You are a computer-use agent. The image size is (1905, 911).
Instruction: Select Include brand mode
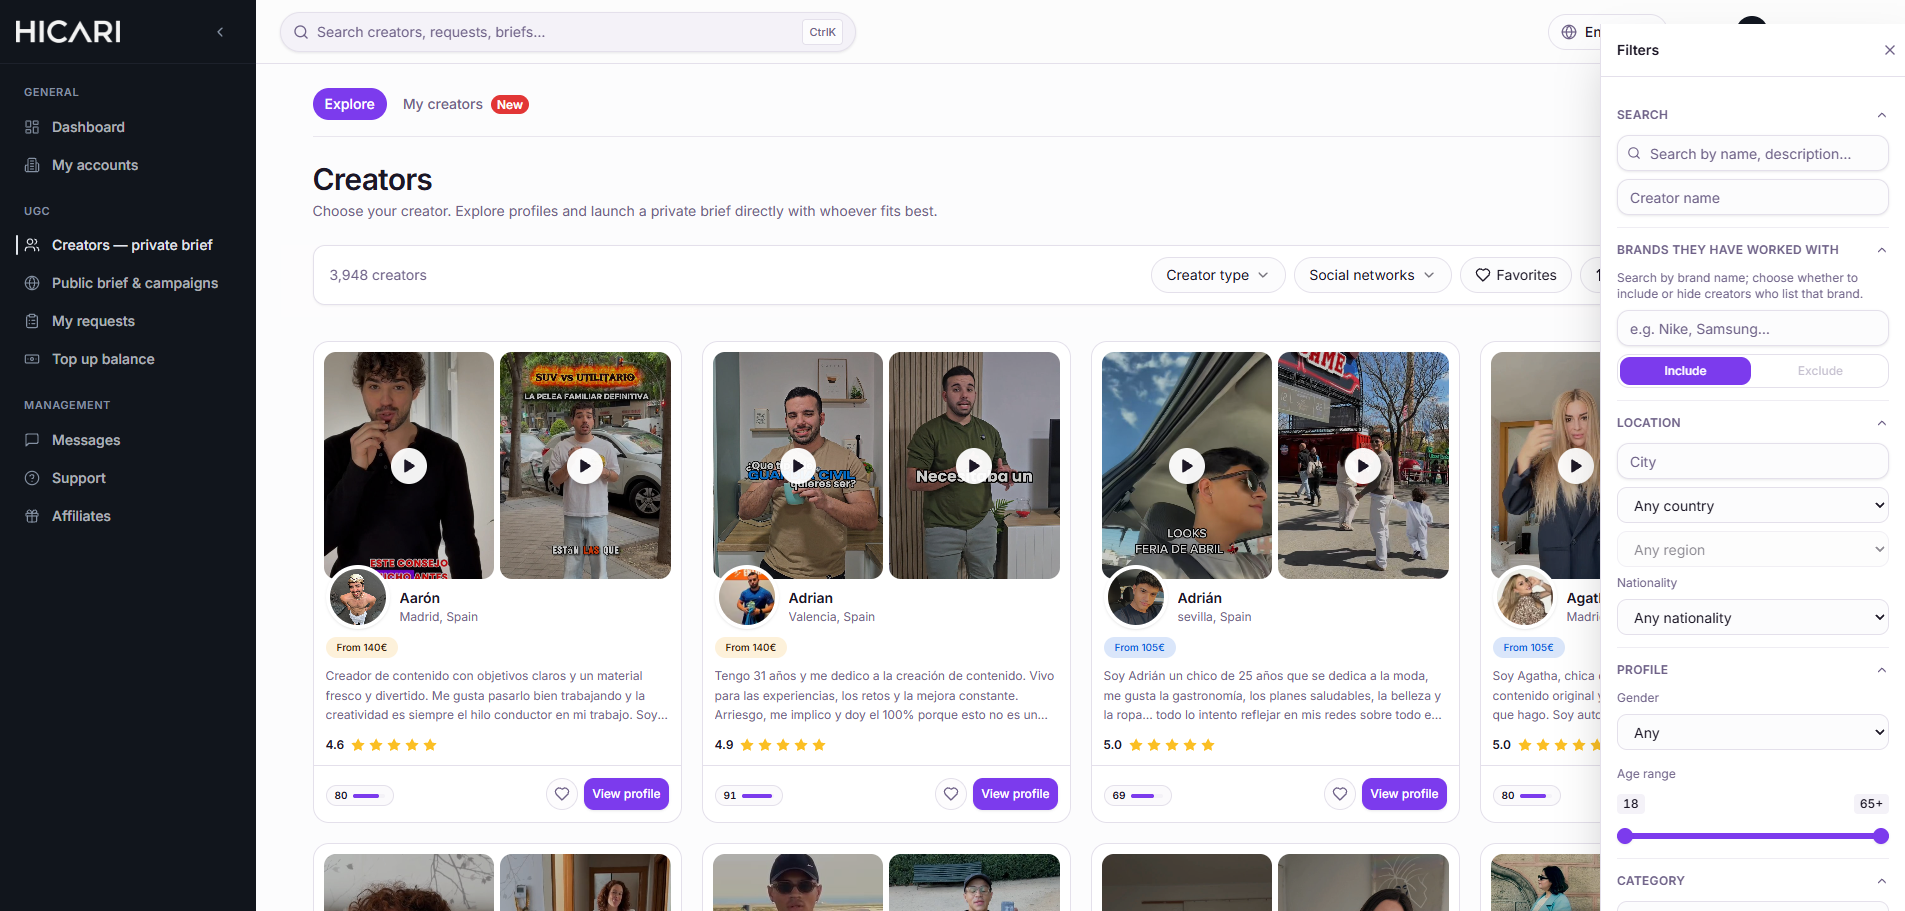tap(1685, 371)
